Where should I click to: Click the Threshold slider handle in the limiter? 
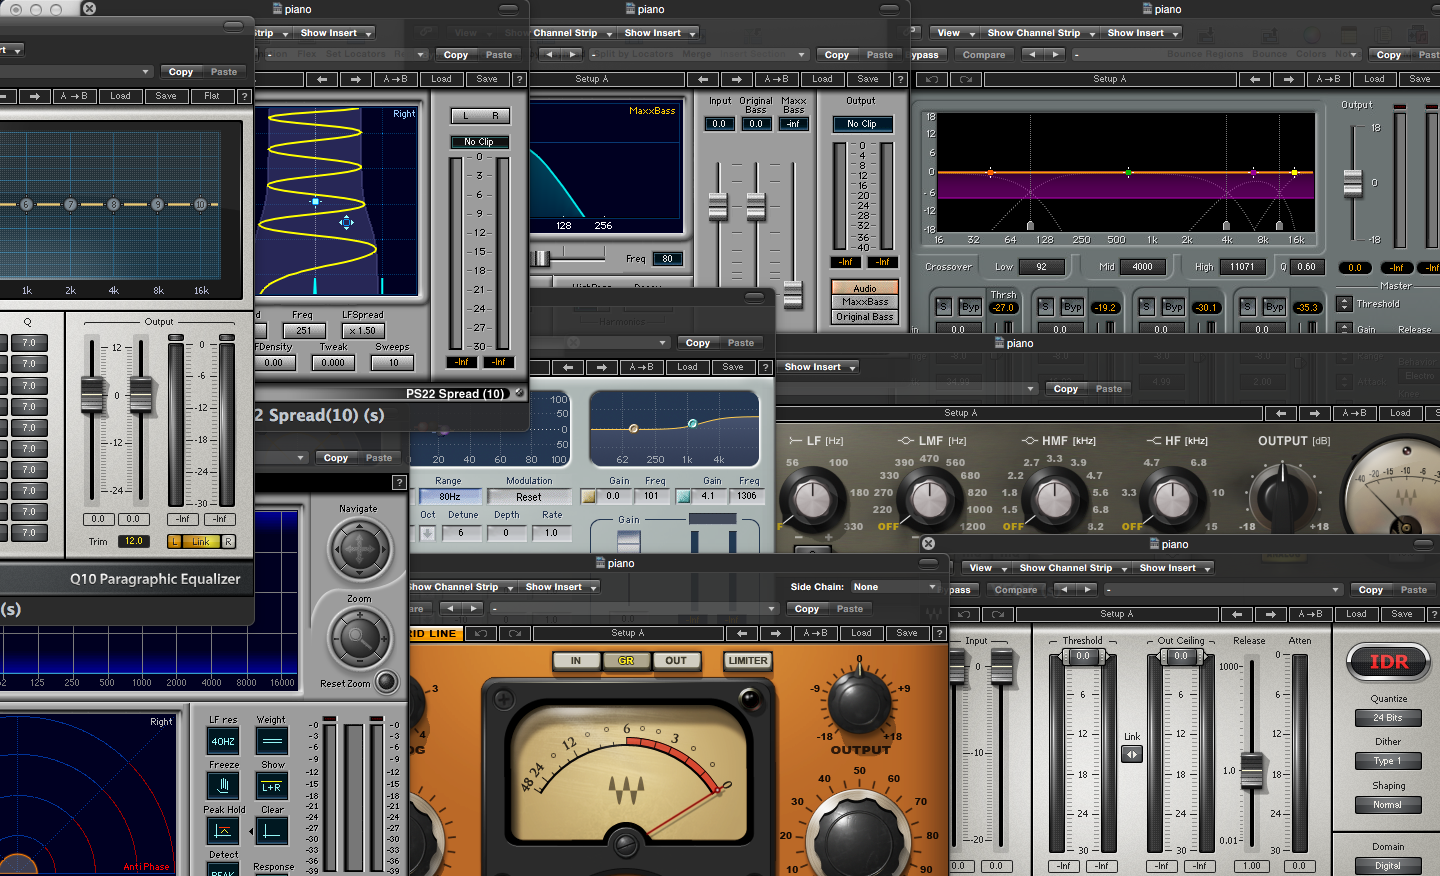(x=1083, y=656)
